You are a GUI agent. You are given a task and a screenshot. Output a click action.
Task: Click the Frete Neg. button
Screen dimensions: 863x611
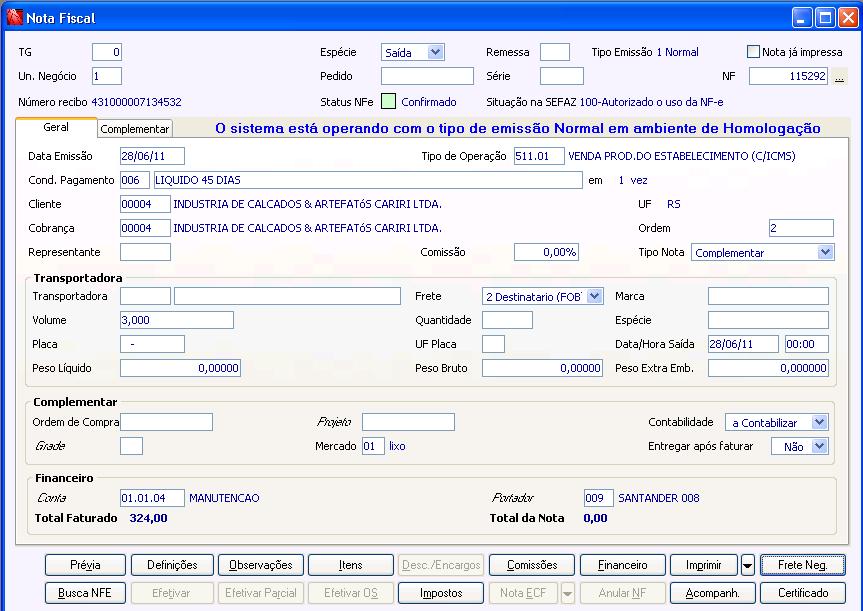(802, 565)
